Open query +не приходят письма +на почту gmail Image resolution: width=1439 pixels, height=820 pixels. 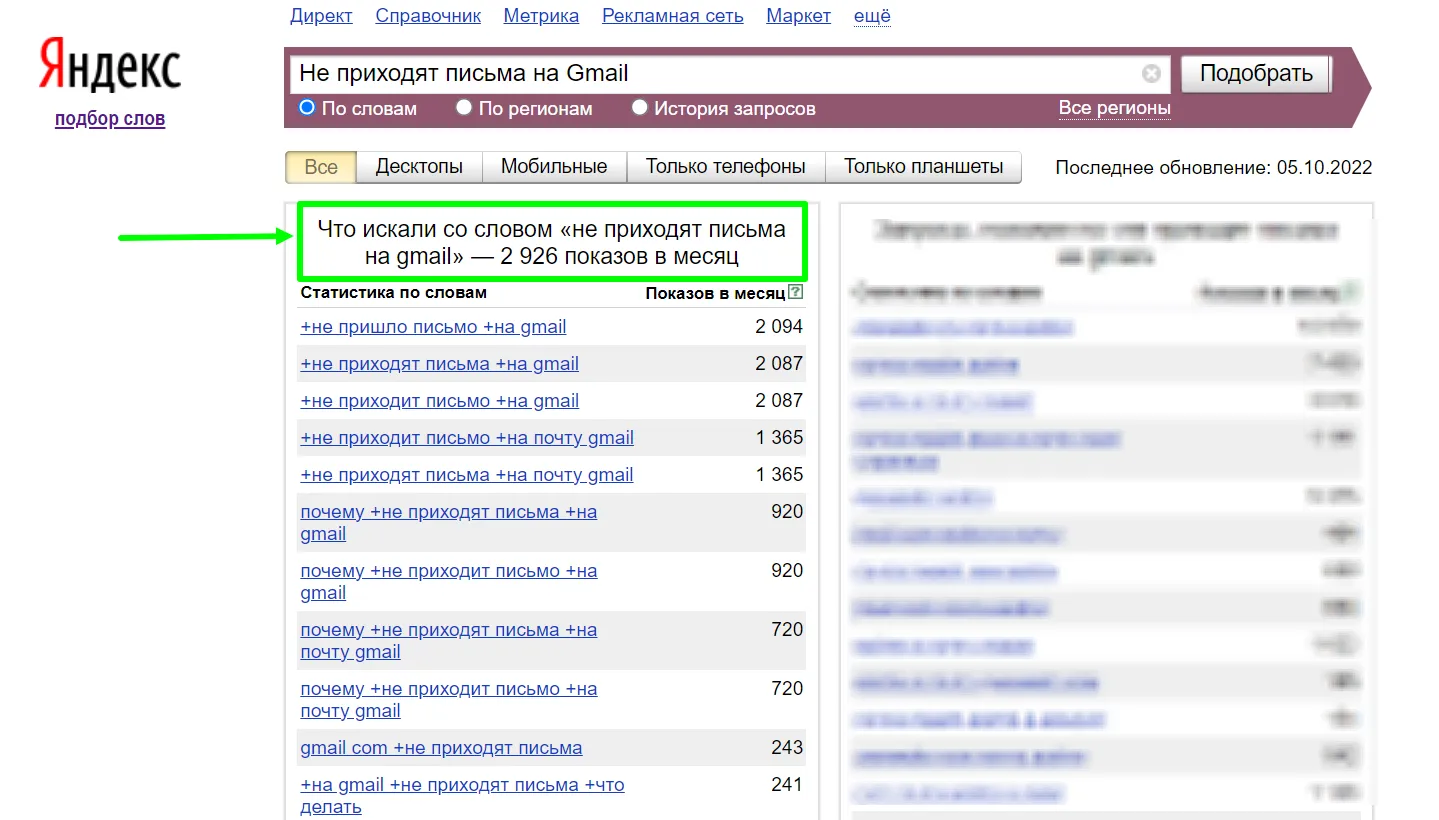(x=467, y=475)
